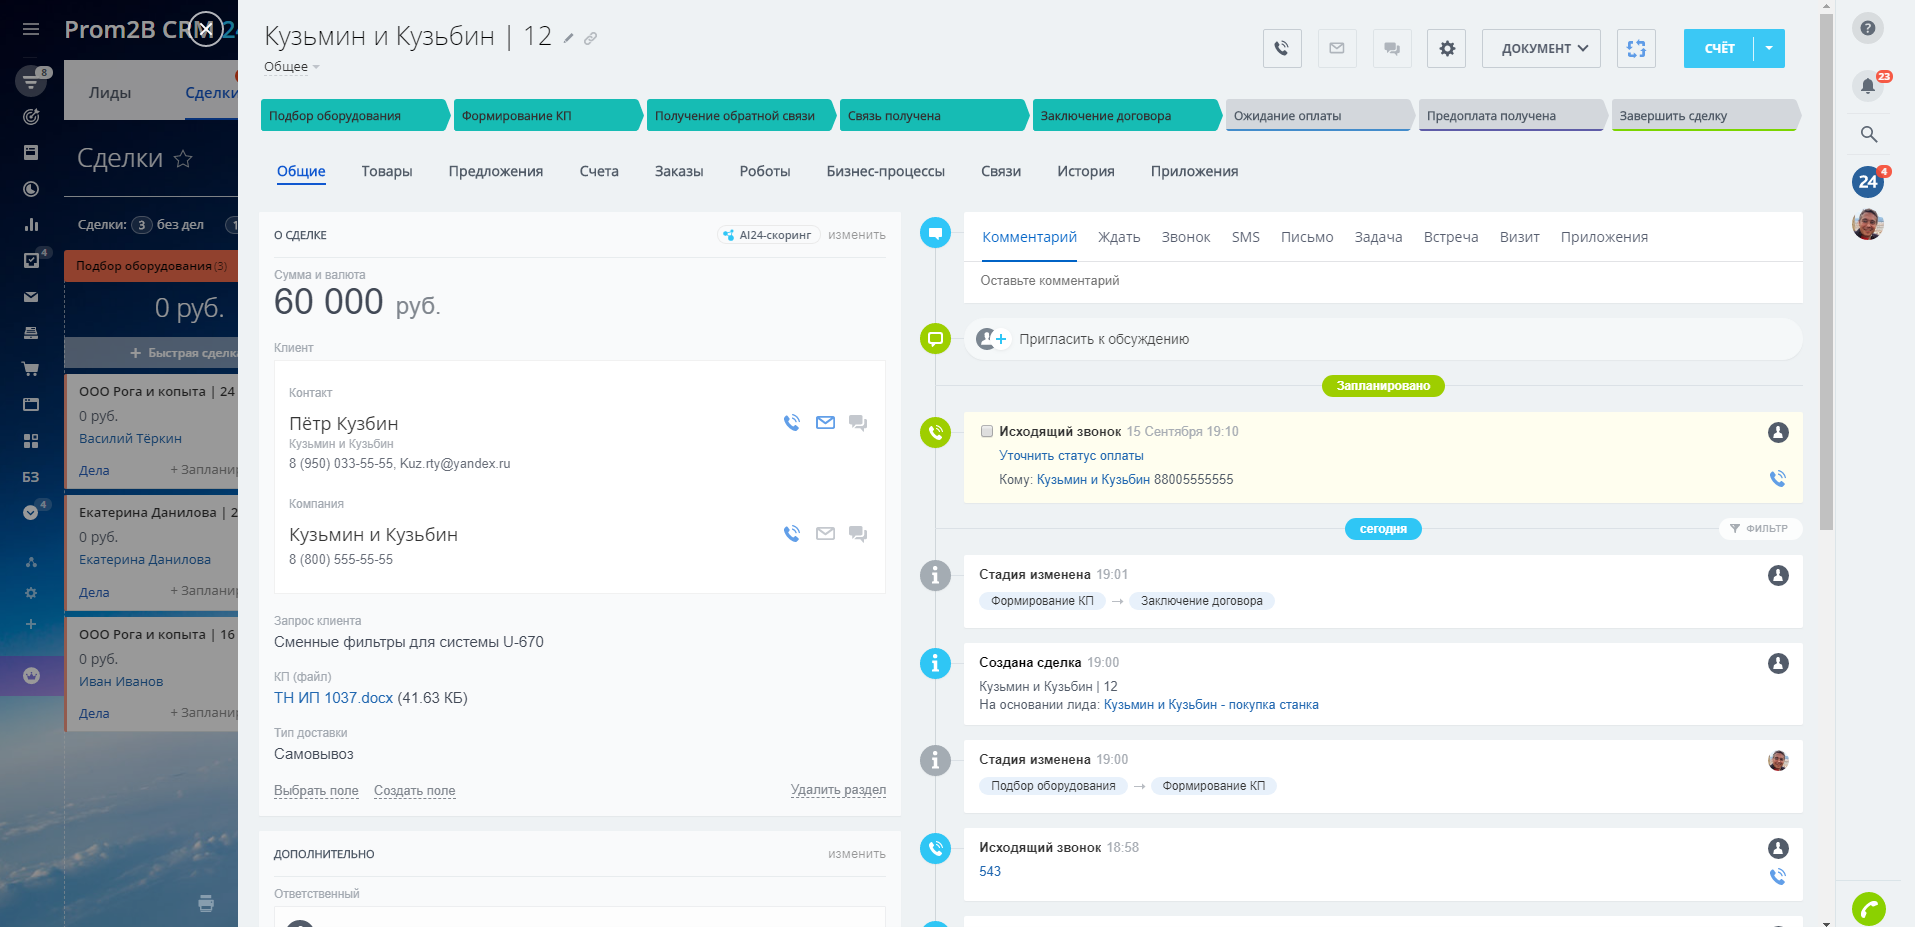Click the help question mark icon
The height and width of the screenshot is (927, 1915).
[1867, 28]
